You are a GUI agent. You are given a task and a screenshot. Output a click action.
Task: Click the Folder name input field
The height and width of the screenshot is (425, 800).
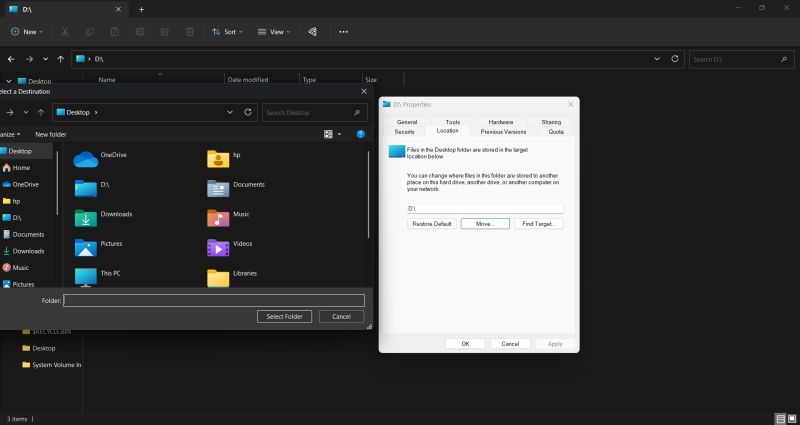pos(214,300)
